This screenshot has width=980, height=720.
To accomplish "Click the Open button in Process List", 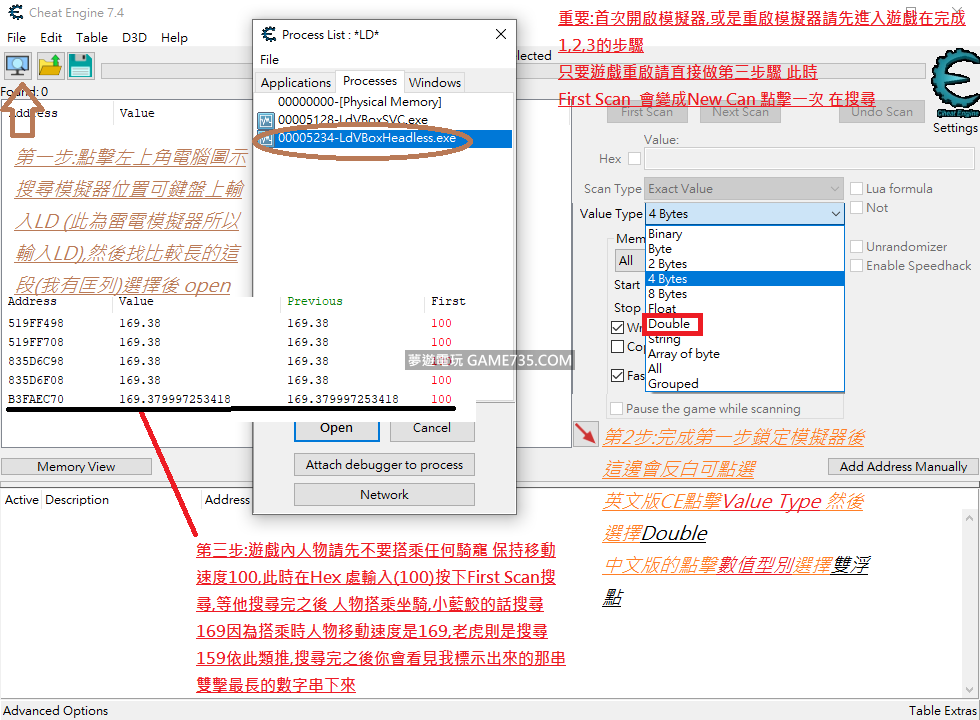I will pos(336,428).
